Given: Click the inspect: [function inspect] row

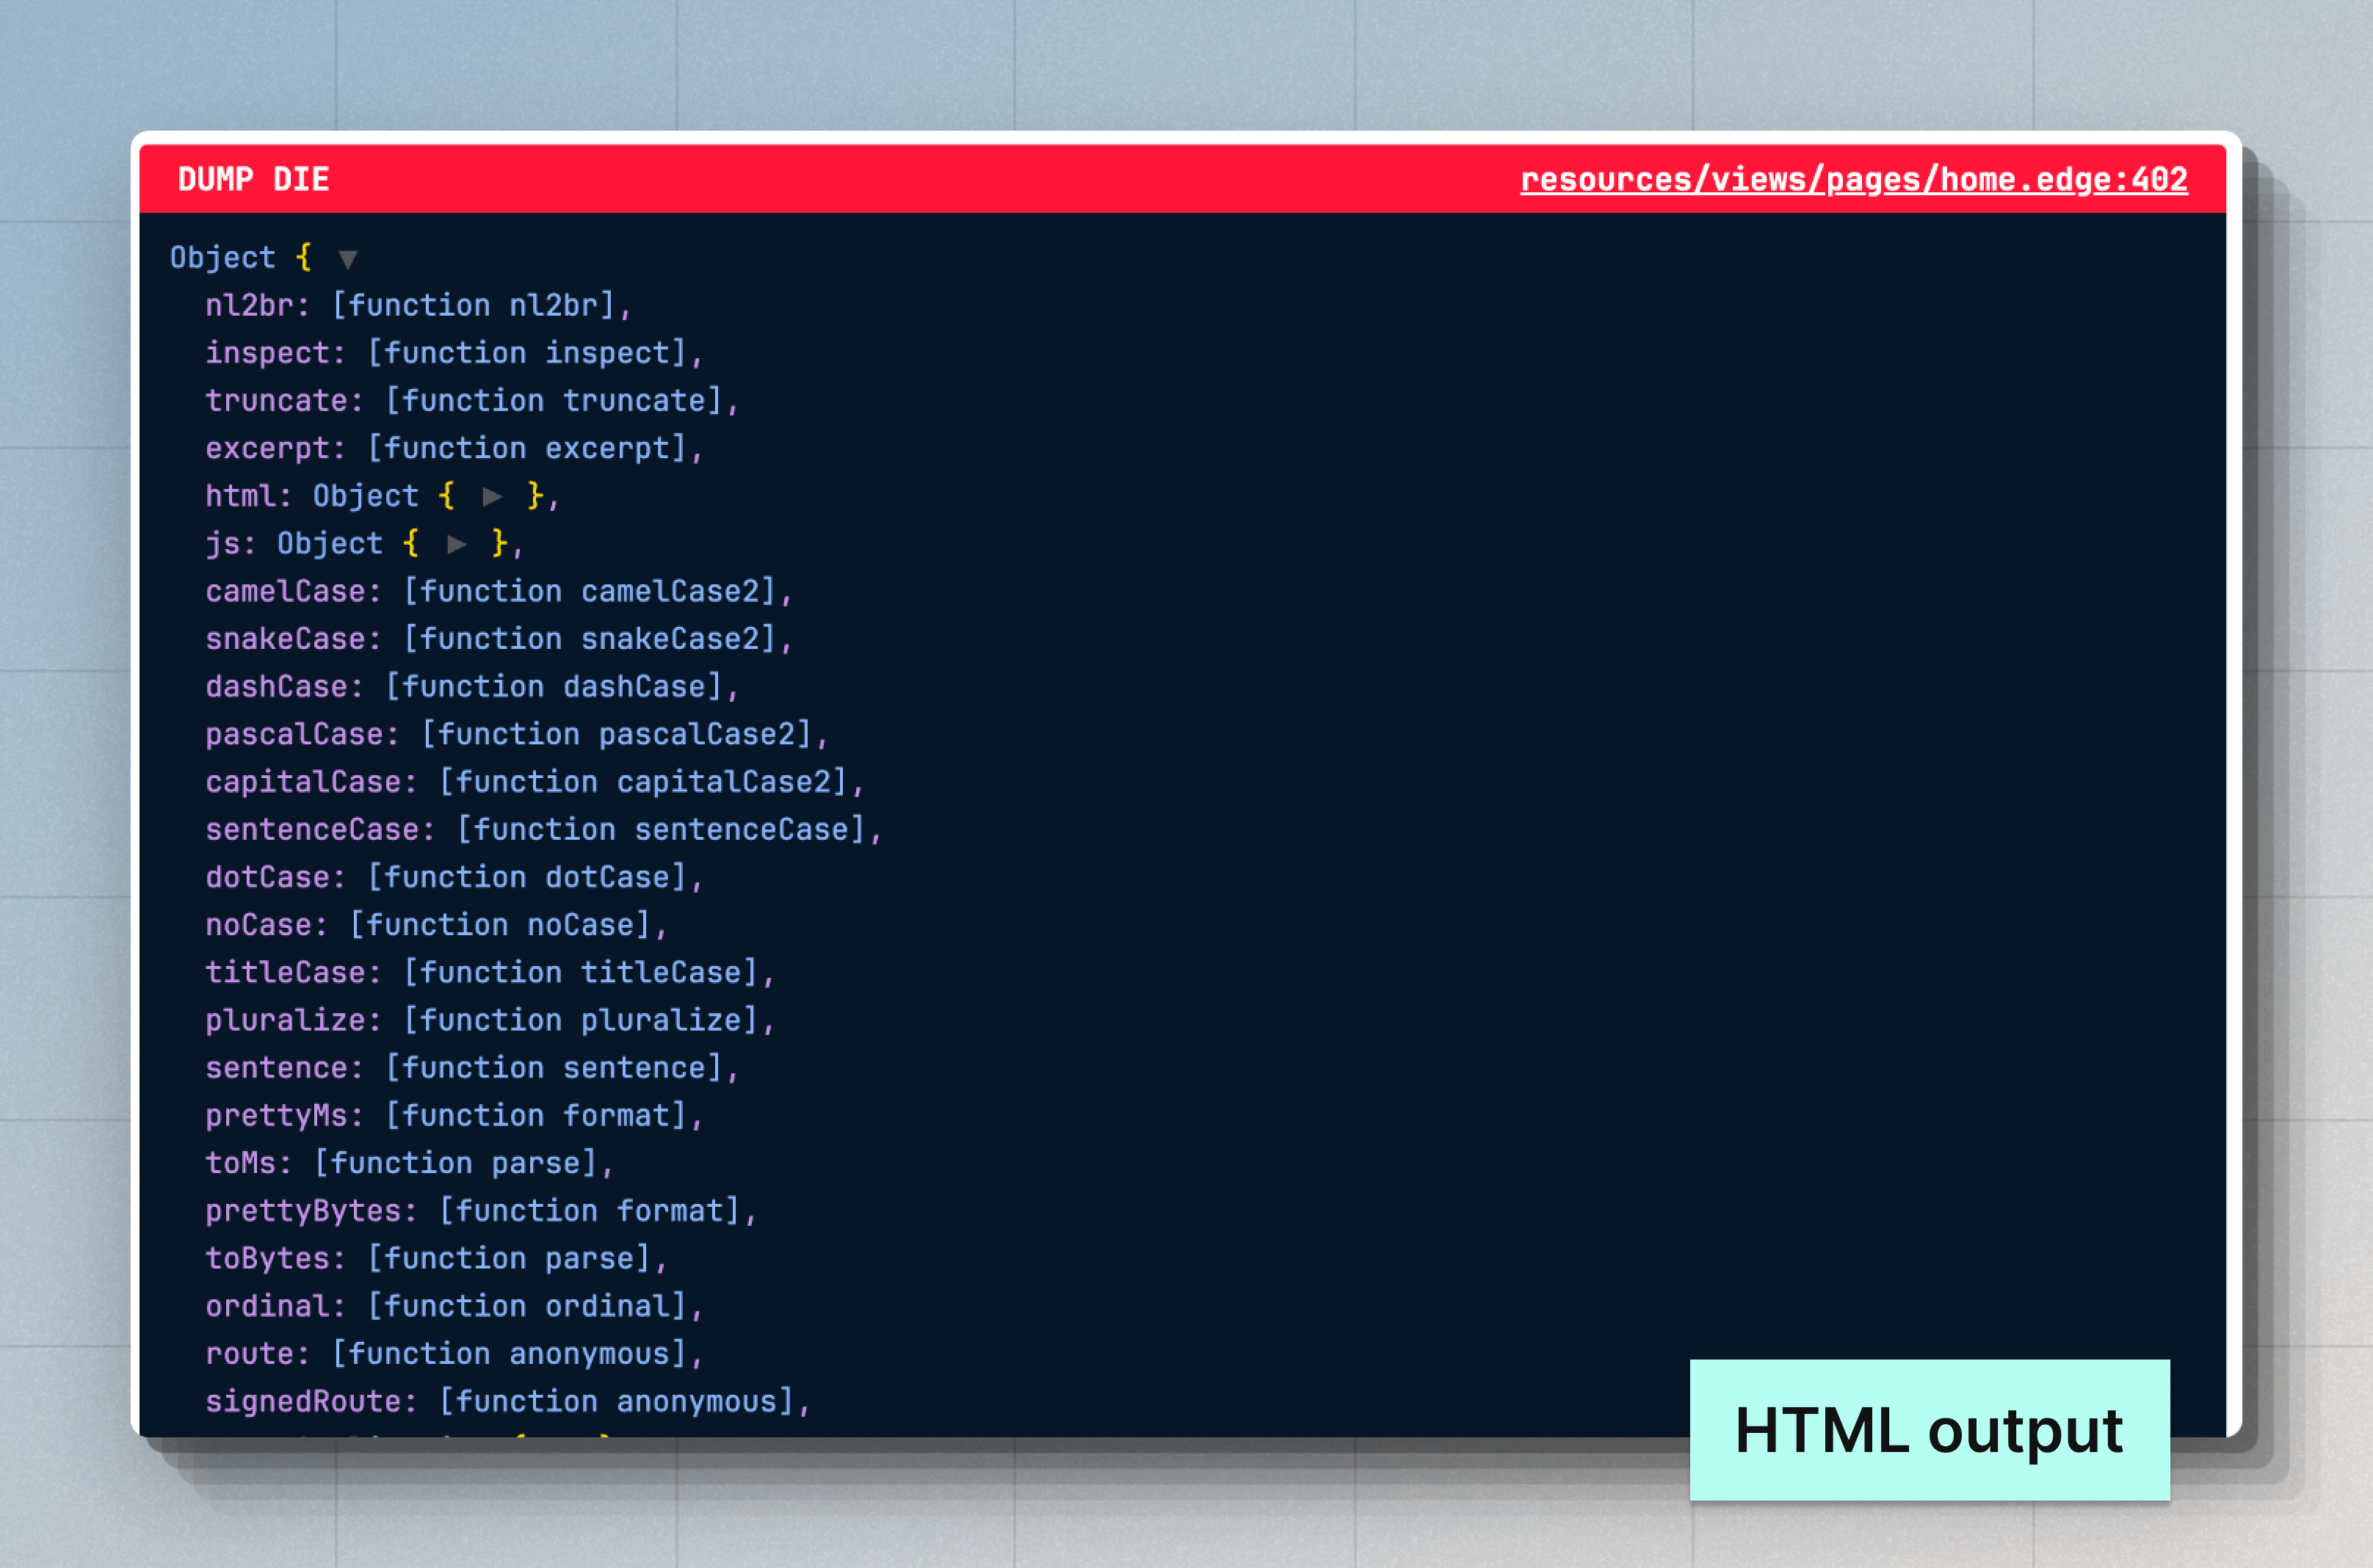Looking at the screenshot, I should click(454, 353).
